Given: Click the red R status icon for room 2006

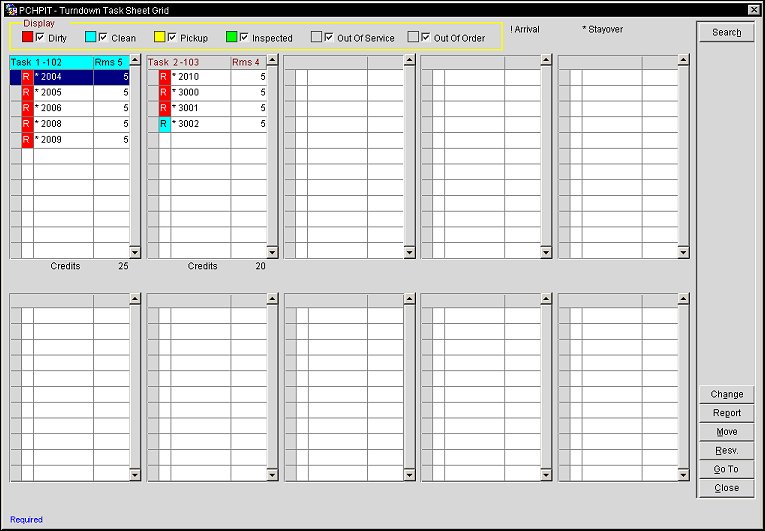Looking at the screenshot, I should (x=27, y=108).
